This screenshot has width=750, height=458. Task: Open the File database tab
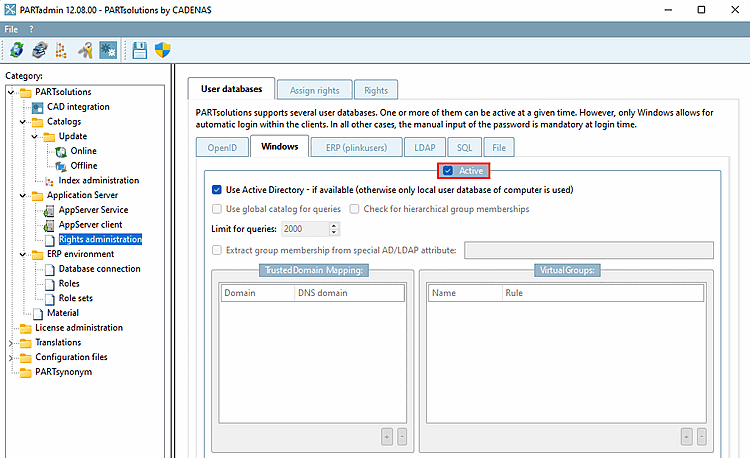(499, 148)
